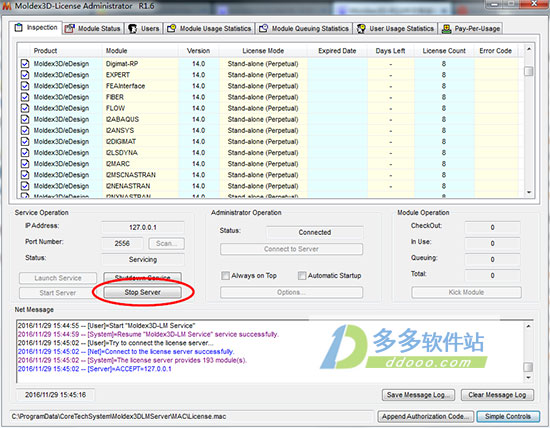Toggle checkbox for FEAInterface module row
This screenshot has height=428, width=550.
25,86
